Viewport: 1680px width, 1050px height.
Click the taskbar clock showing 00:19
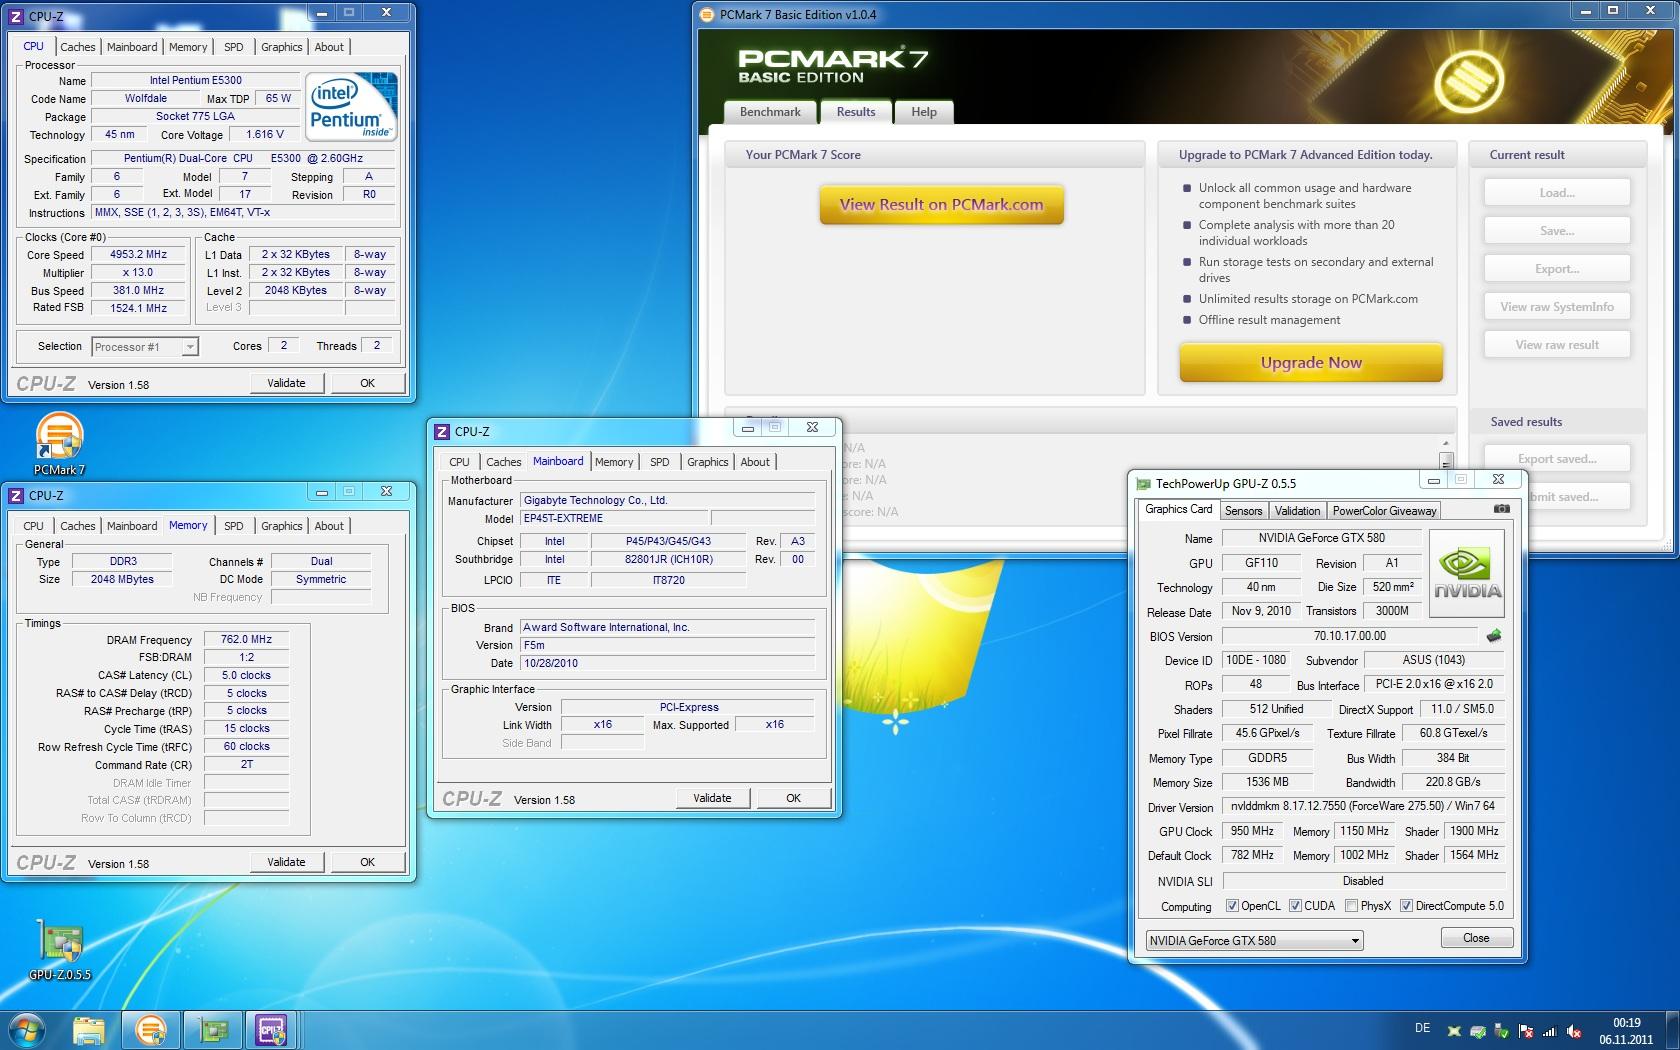tap(1626, 1031)
